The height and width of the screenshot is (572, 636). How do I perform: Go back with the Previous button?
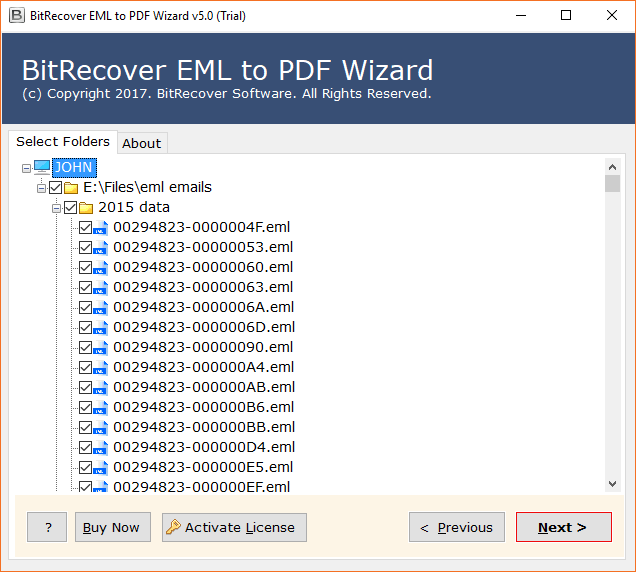(457, 527)
